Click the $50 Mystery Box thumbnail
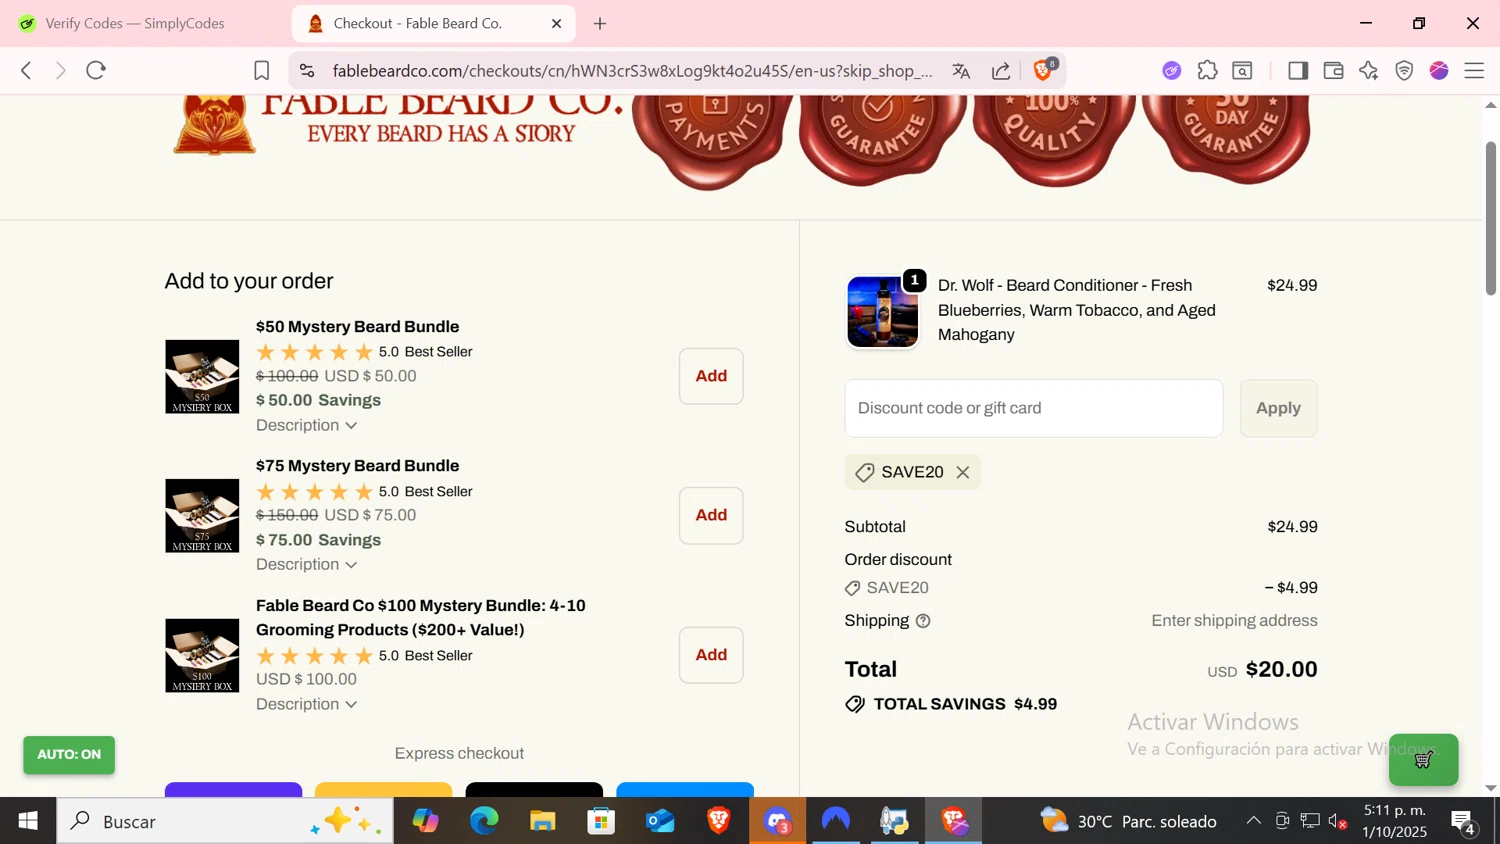Screen dimensions: 1500x844 point(202,377)
